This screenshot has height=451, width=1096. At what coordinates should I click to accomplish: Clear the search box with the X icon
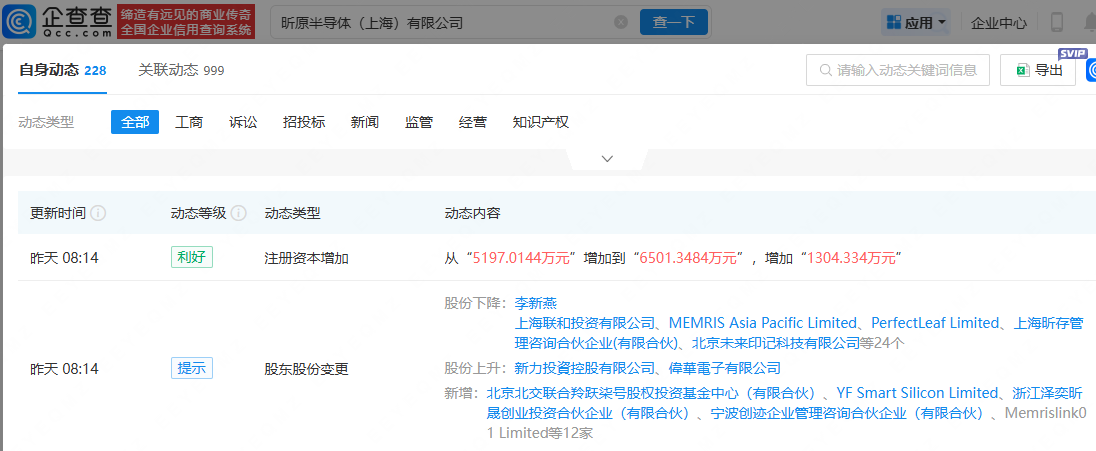[x=620, y=22]
